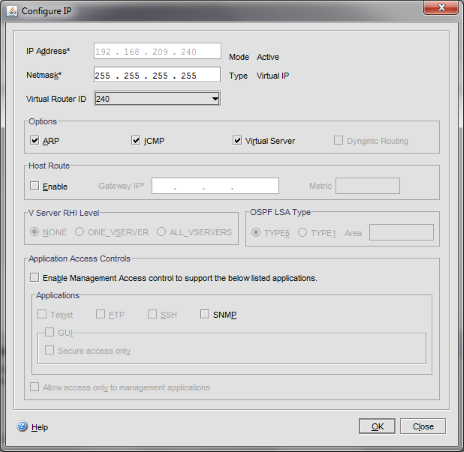
Task: Enable the Host Route checkbox
Action: point(35,186)
